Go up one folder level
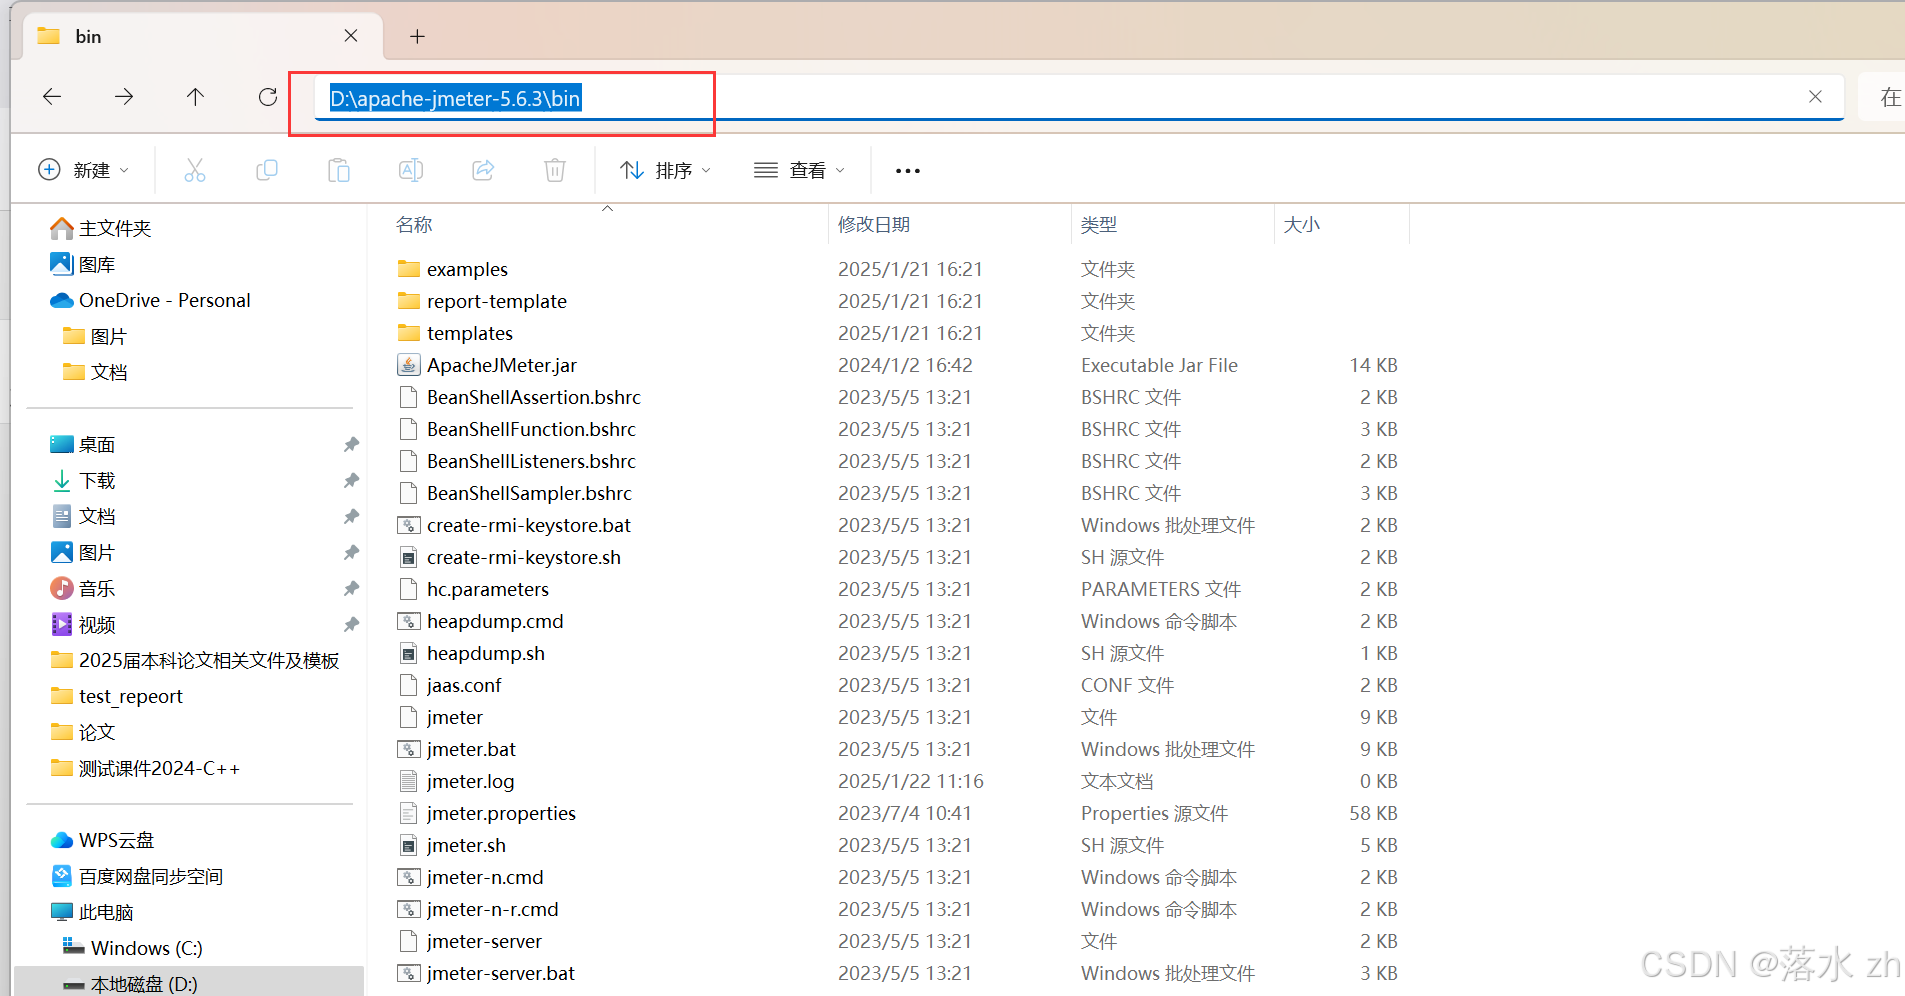 point(195,97)
